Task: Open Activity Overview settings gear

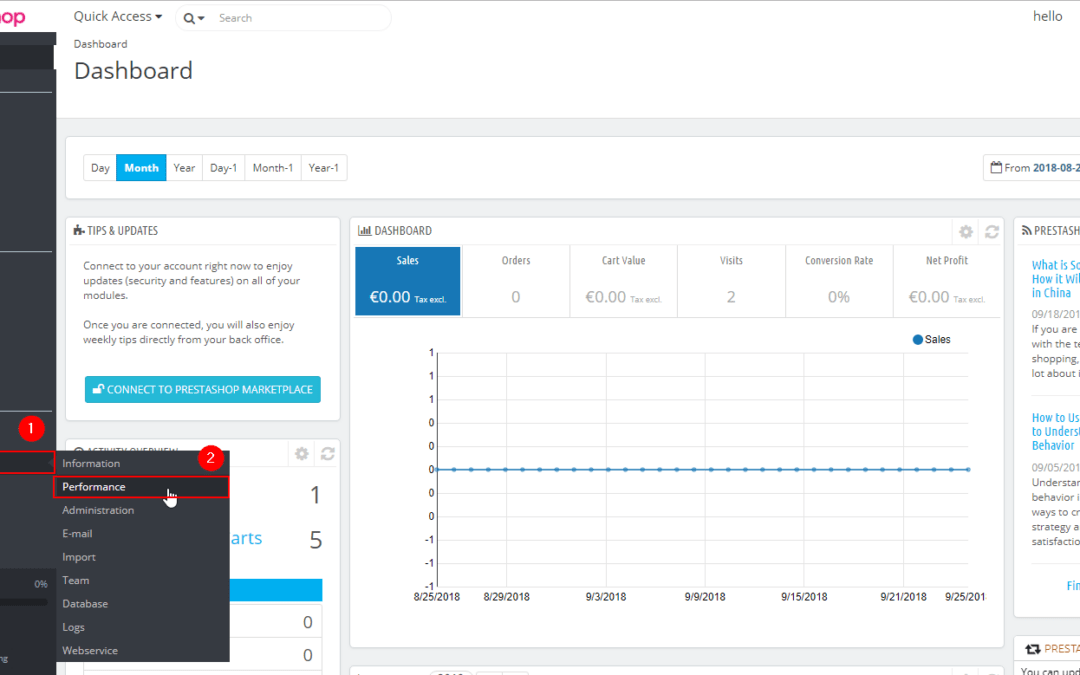Action: pyautogui.click(x=301, y=454)
